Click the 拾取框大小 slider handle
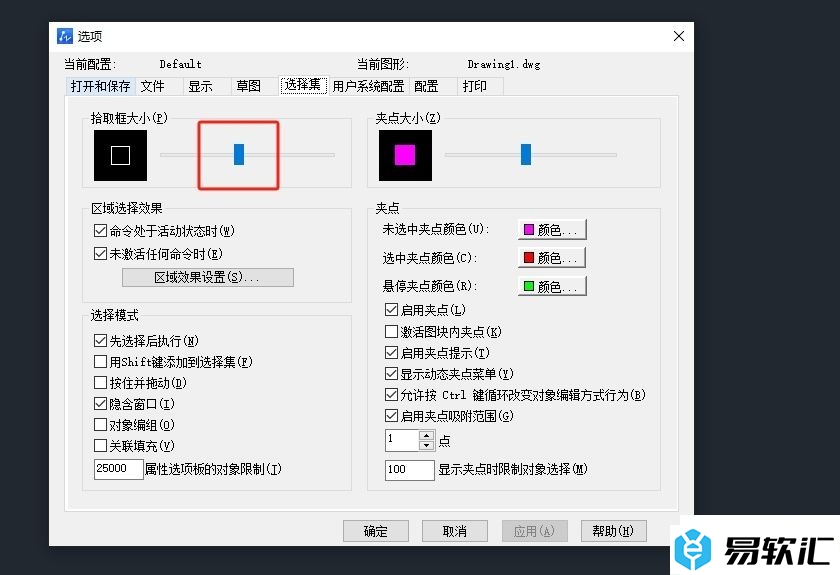Image resolution: width=840 pixels, height=575 pixels. pyautogui.click(x=239, y=155)
